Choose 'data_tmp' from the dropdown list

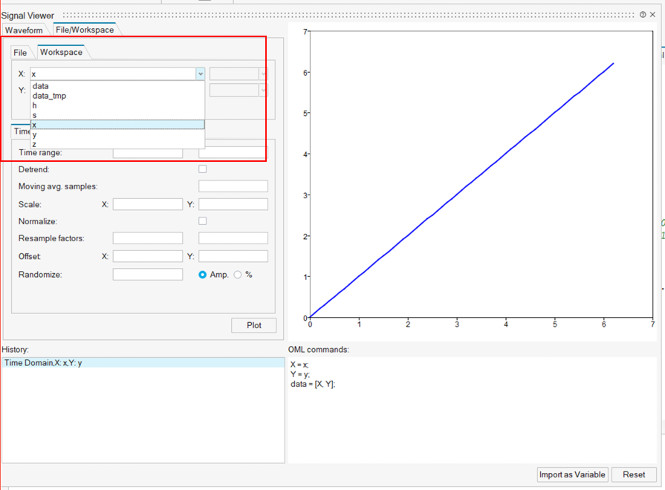click(x=49, y=96)
